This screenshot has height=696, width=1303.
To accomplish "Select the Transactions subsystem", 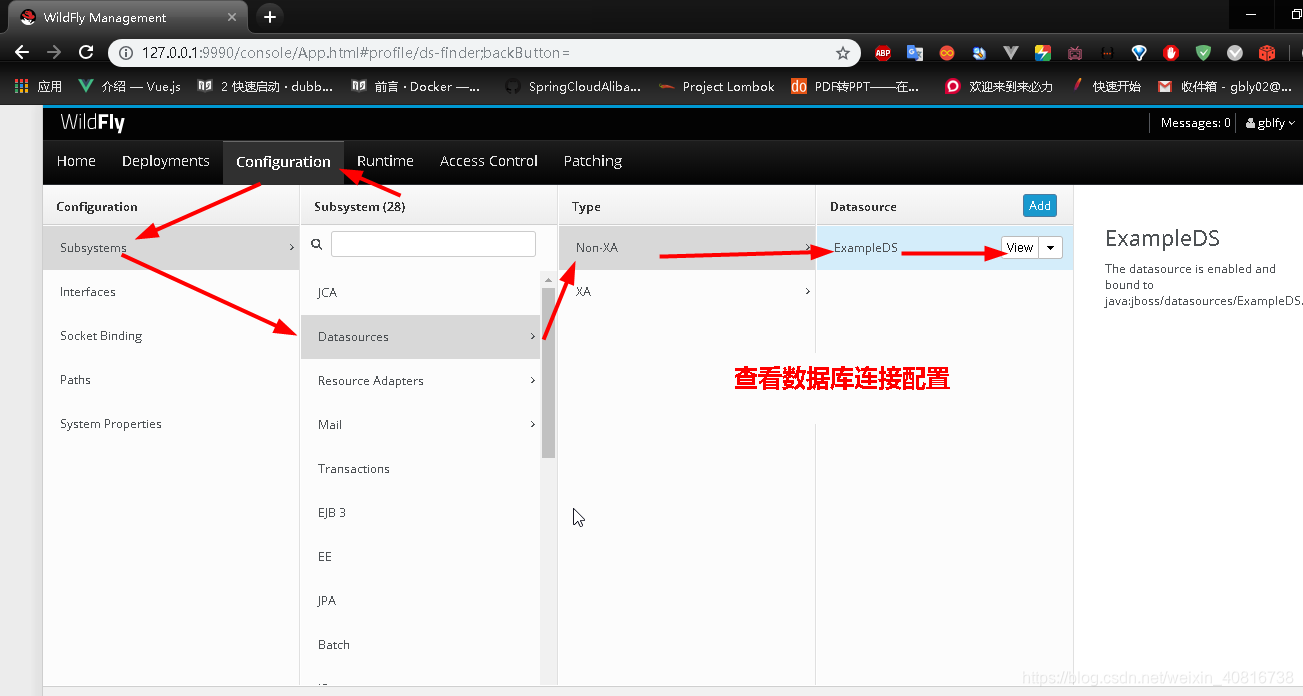I will pos(420,469).
